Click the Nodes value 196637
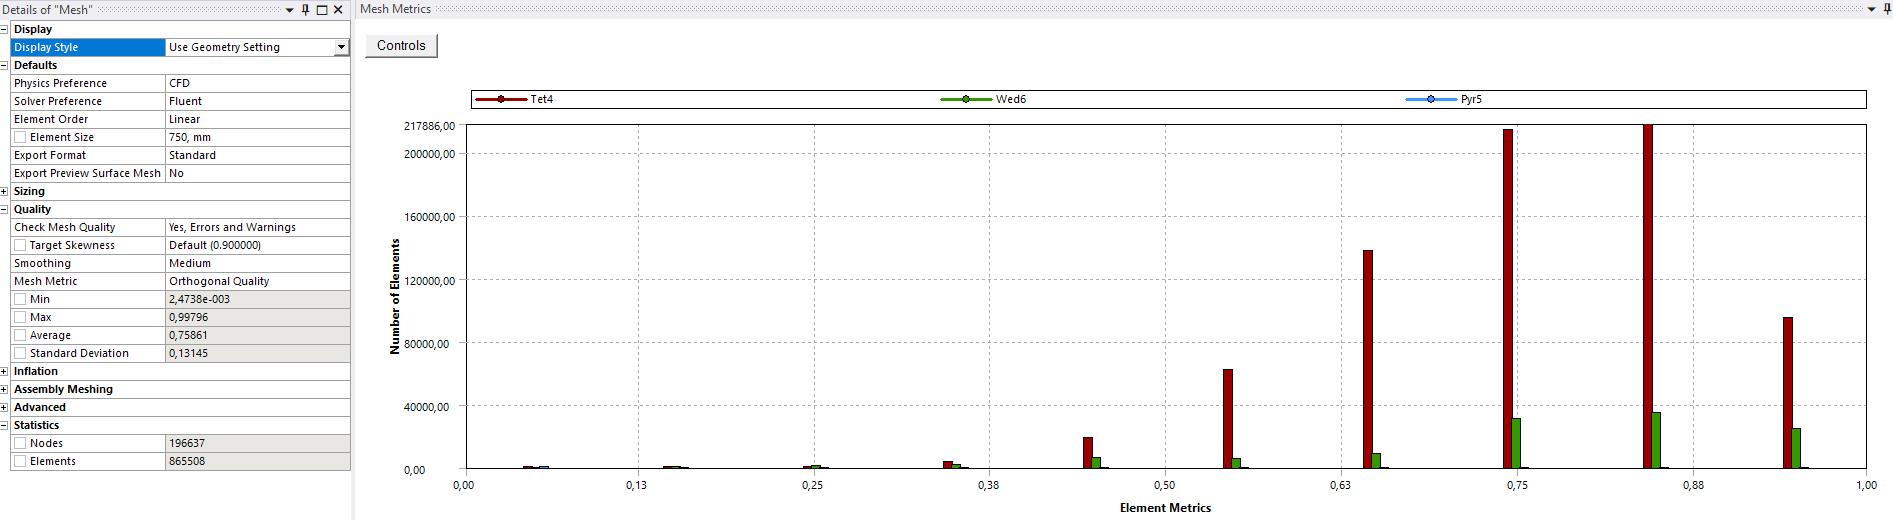 (x=257, y=443)
